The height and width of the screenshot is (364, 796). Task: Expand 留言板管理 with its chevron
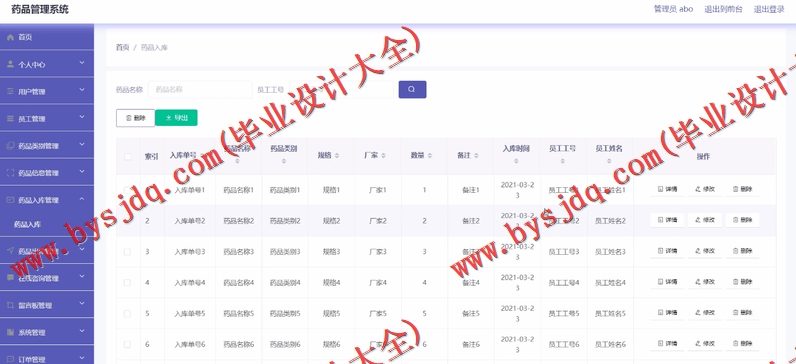pos(82,304)
